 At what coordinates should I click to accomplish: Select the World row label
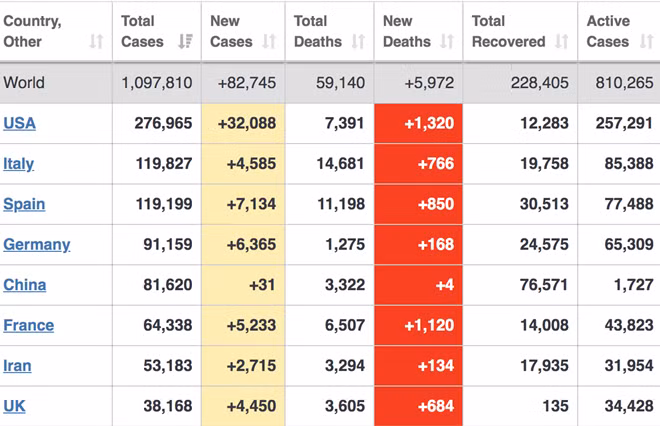click(x=24, y=83)
